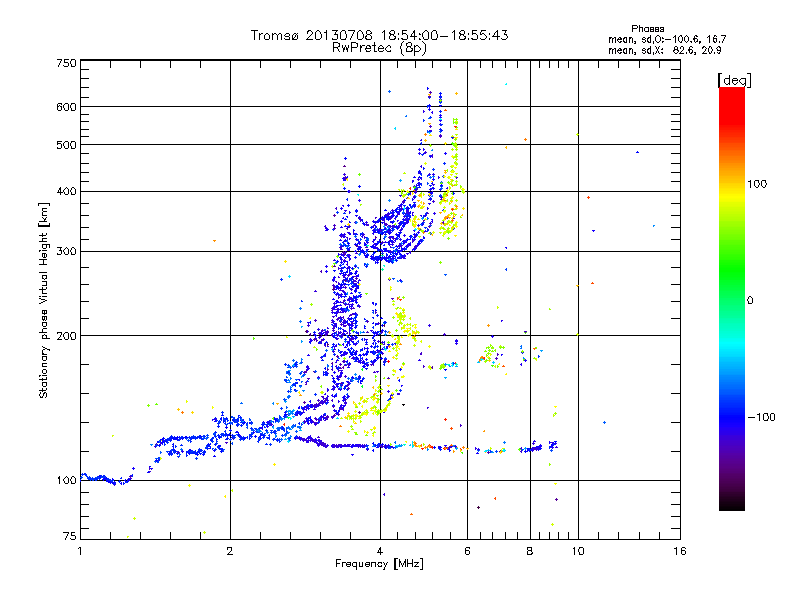The width and height of the screenshot is (800, 600).
Task: Click the x-axis '16' tick label
Action: pyautogui.click(x=680, y=551)
